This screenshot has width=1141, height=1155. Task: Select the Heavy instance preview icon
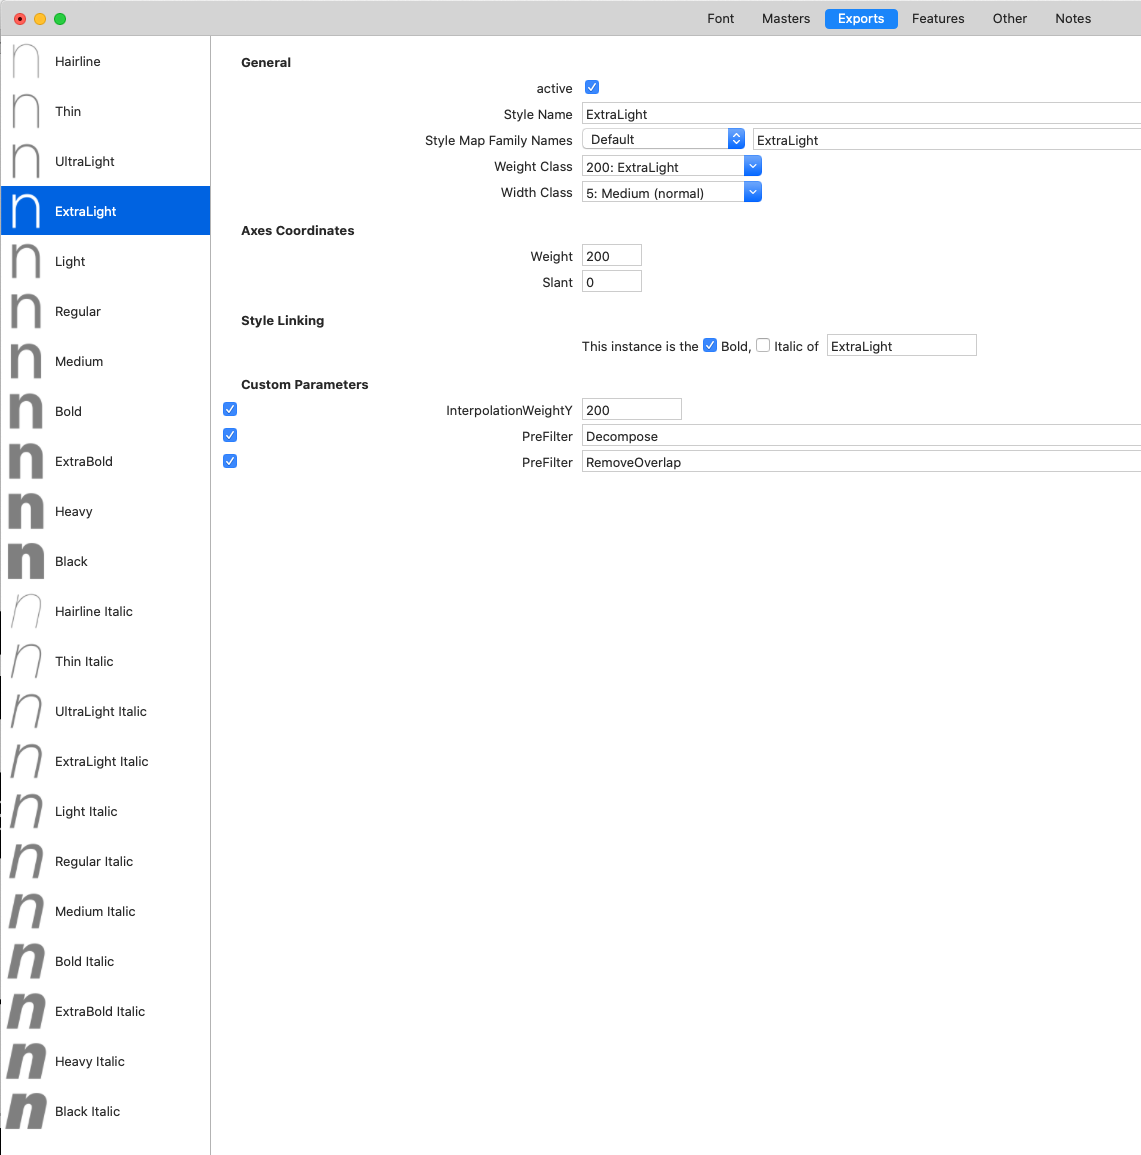[26, 511]
